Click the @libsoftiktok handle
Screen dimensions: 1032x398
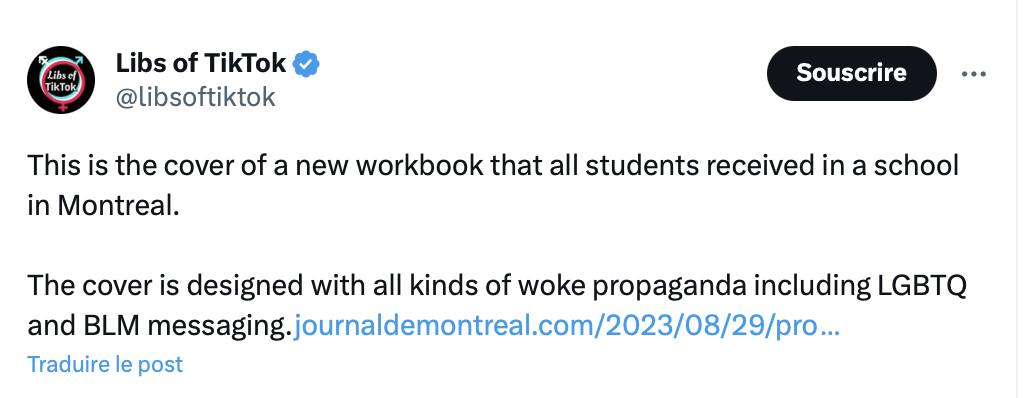coord(195,97)
